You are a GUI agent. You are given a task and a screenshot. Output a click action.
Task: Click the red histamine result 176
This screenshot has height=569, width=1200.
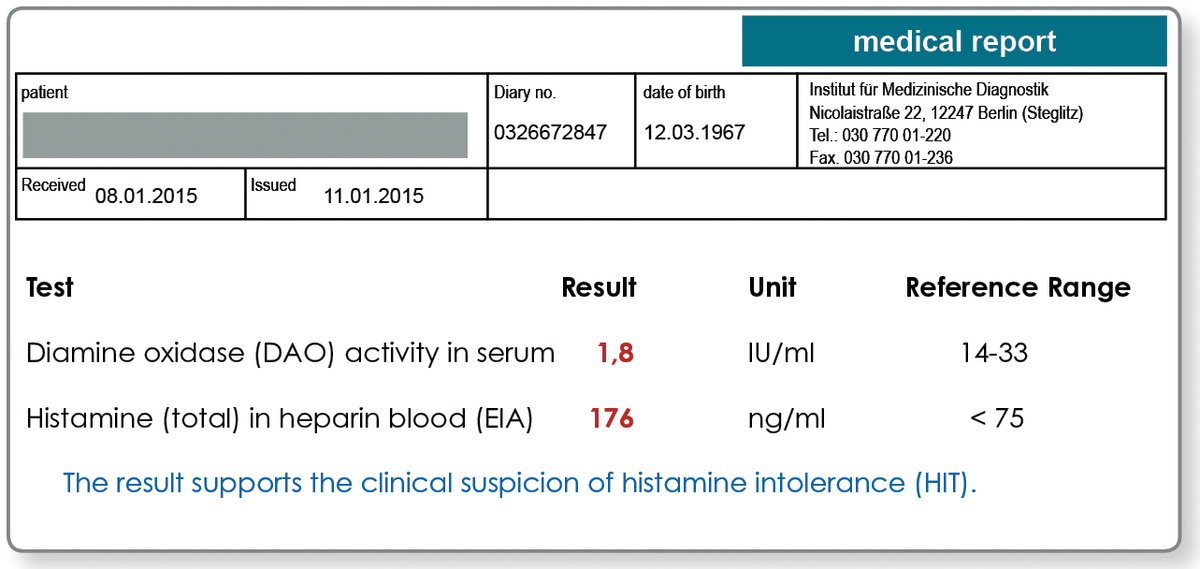(x=612, y=418)
